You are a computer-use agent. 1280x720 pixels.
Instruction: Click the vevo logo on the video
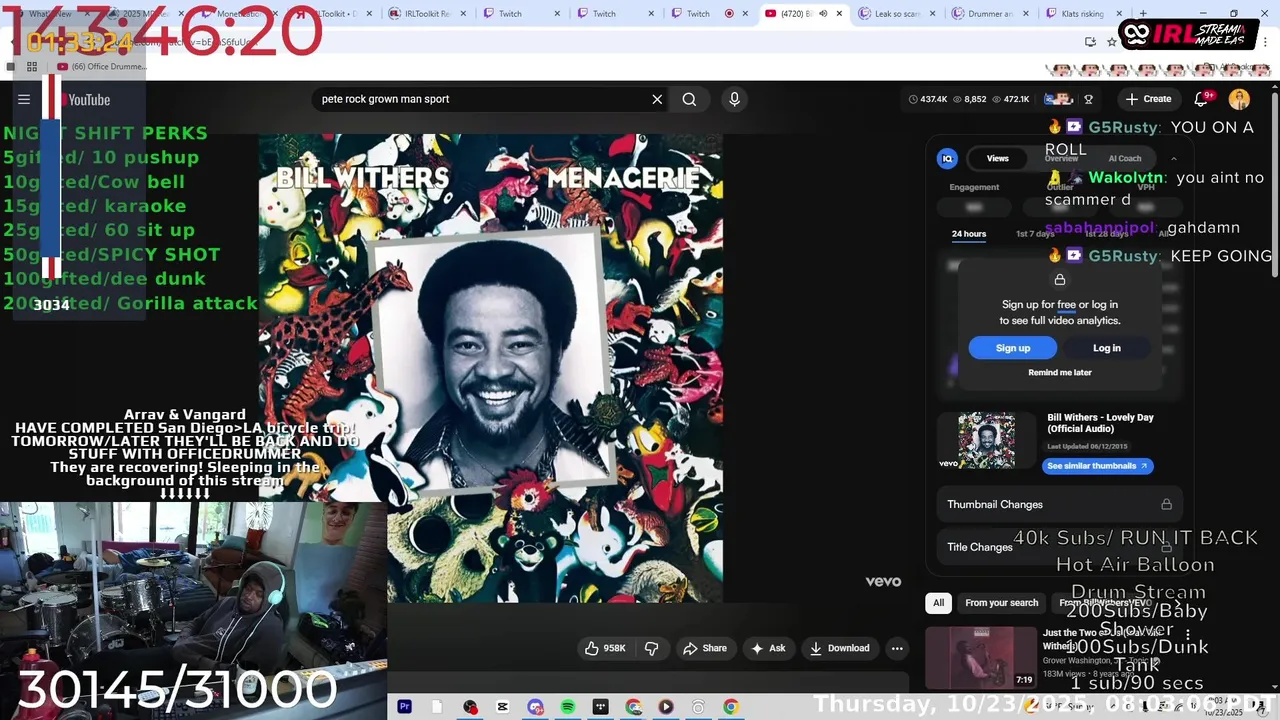point(883,581)
